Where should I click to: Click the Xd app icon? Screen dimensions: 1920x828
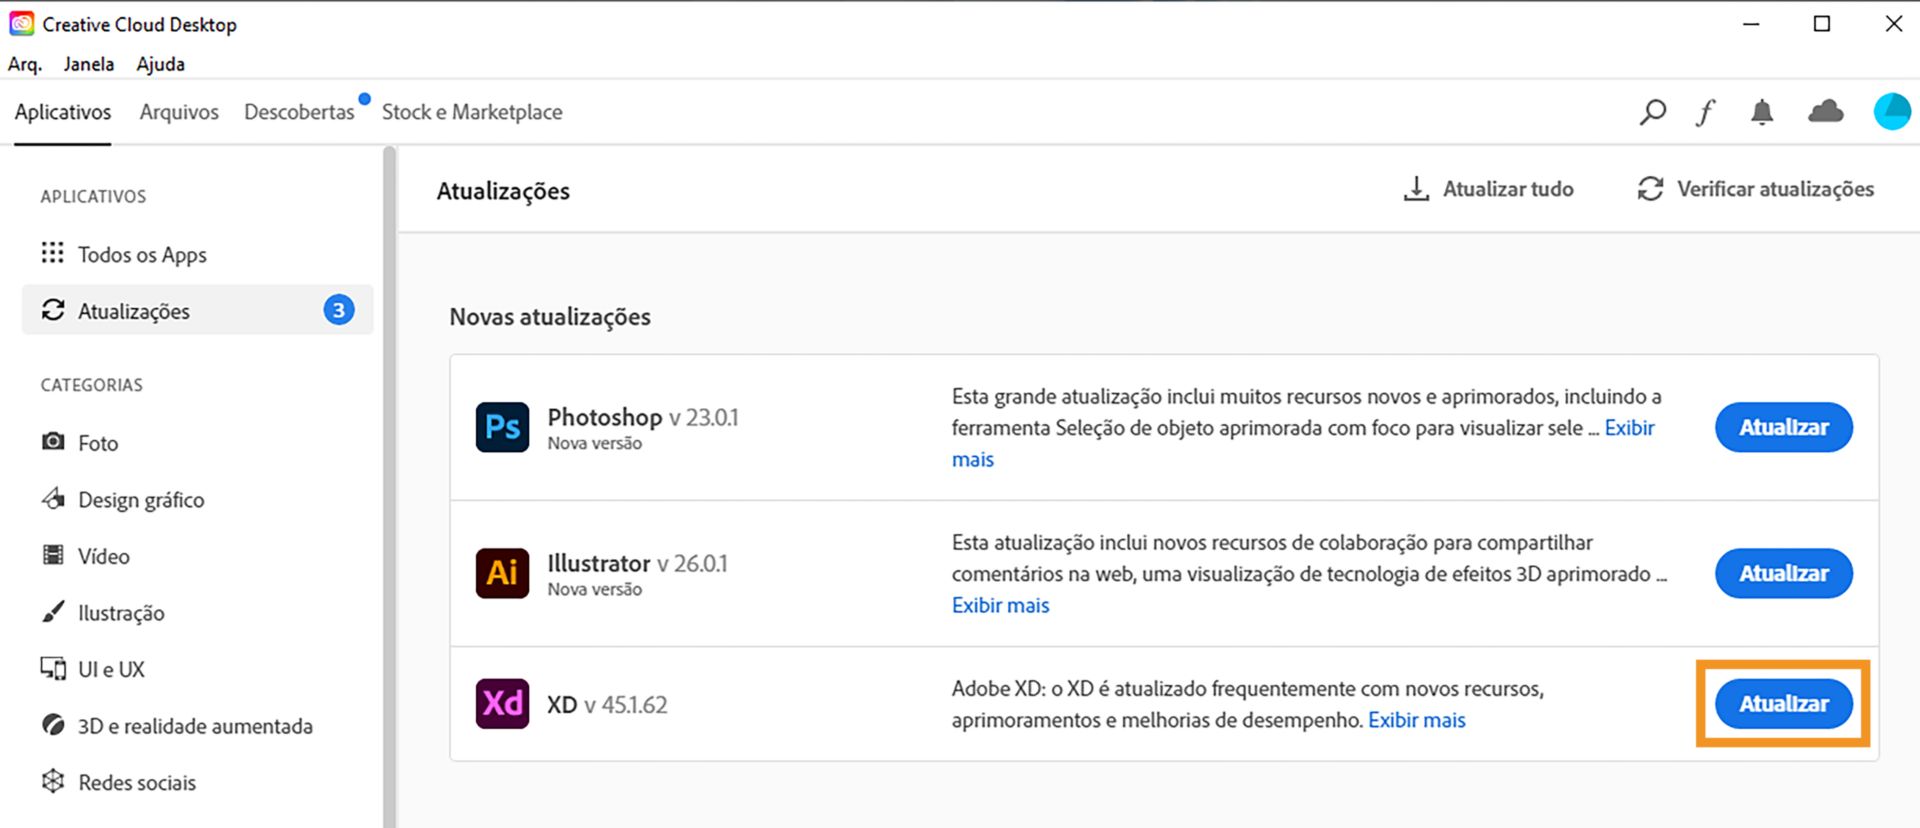(502, 703)
